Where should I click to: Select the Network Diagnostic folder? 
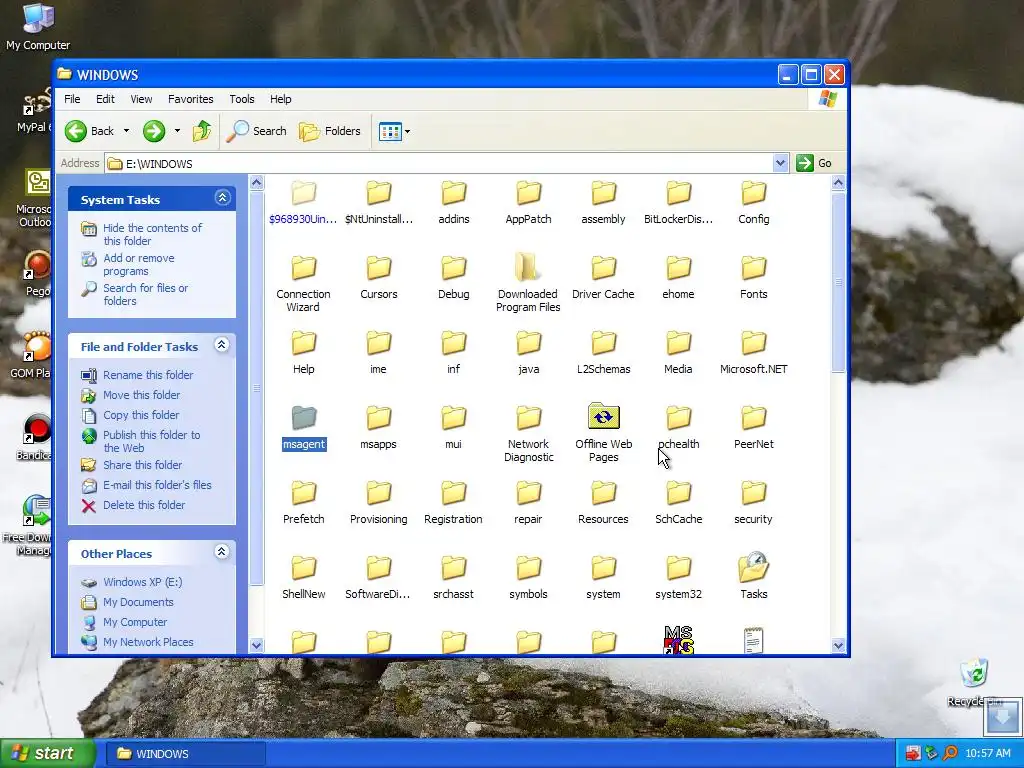point(528,434)
